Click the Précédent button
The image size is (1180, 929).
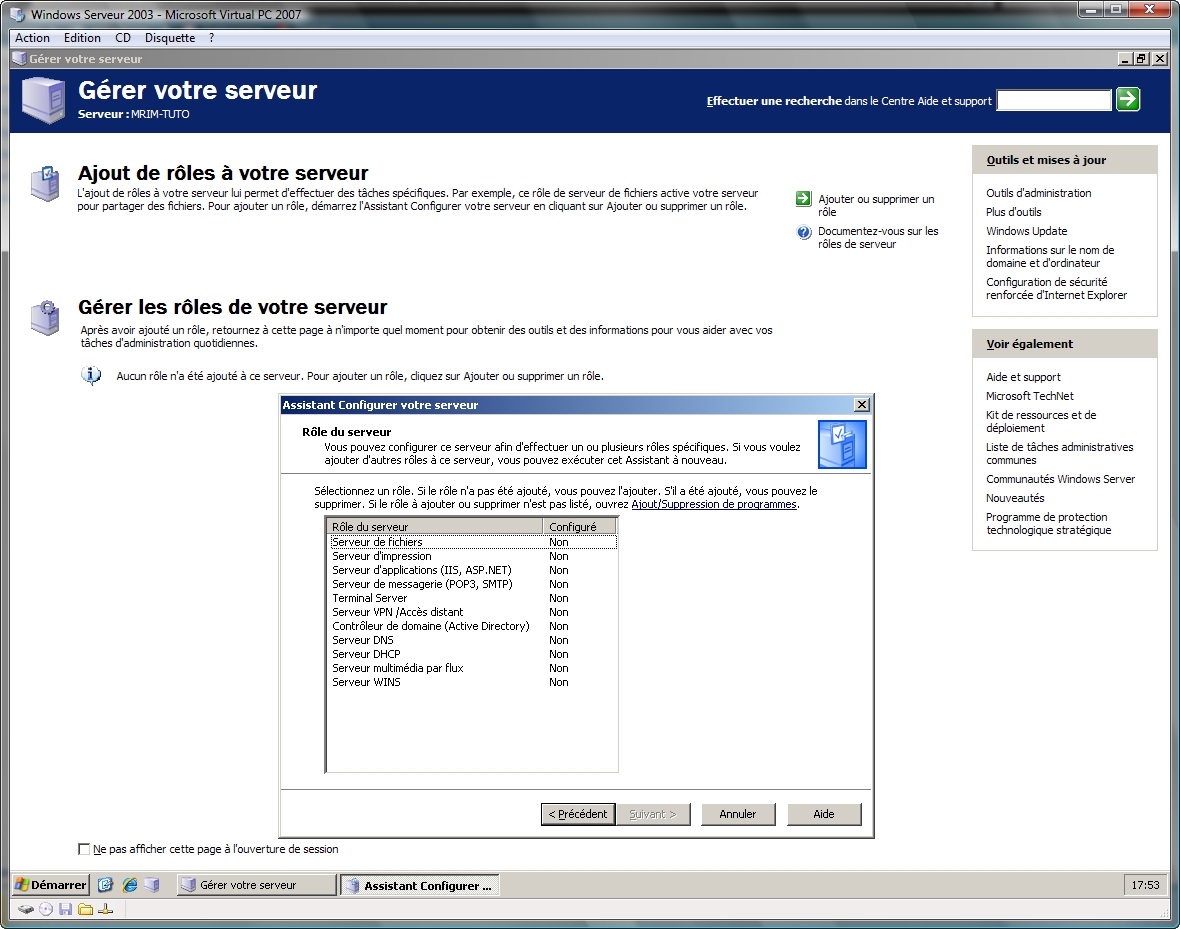pos(578,814)
